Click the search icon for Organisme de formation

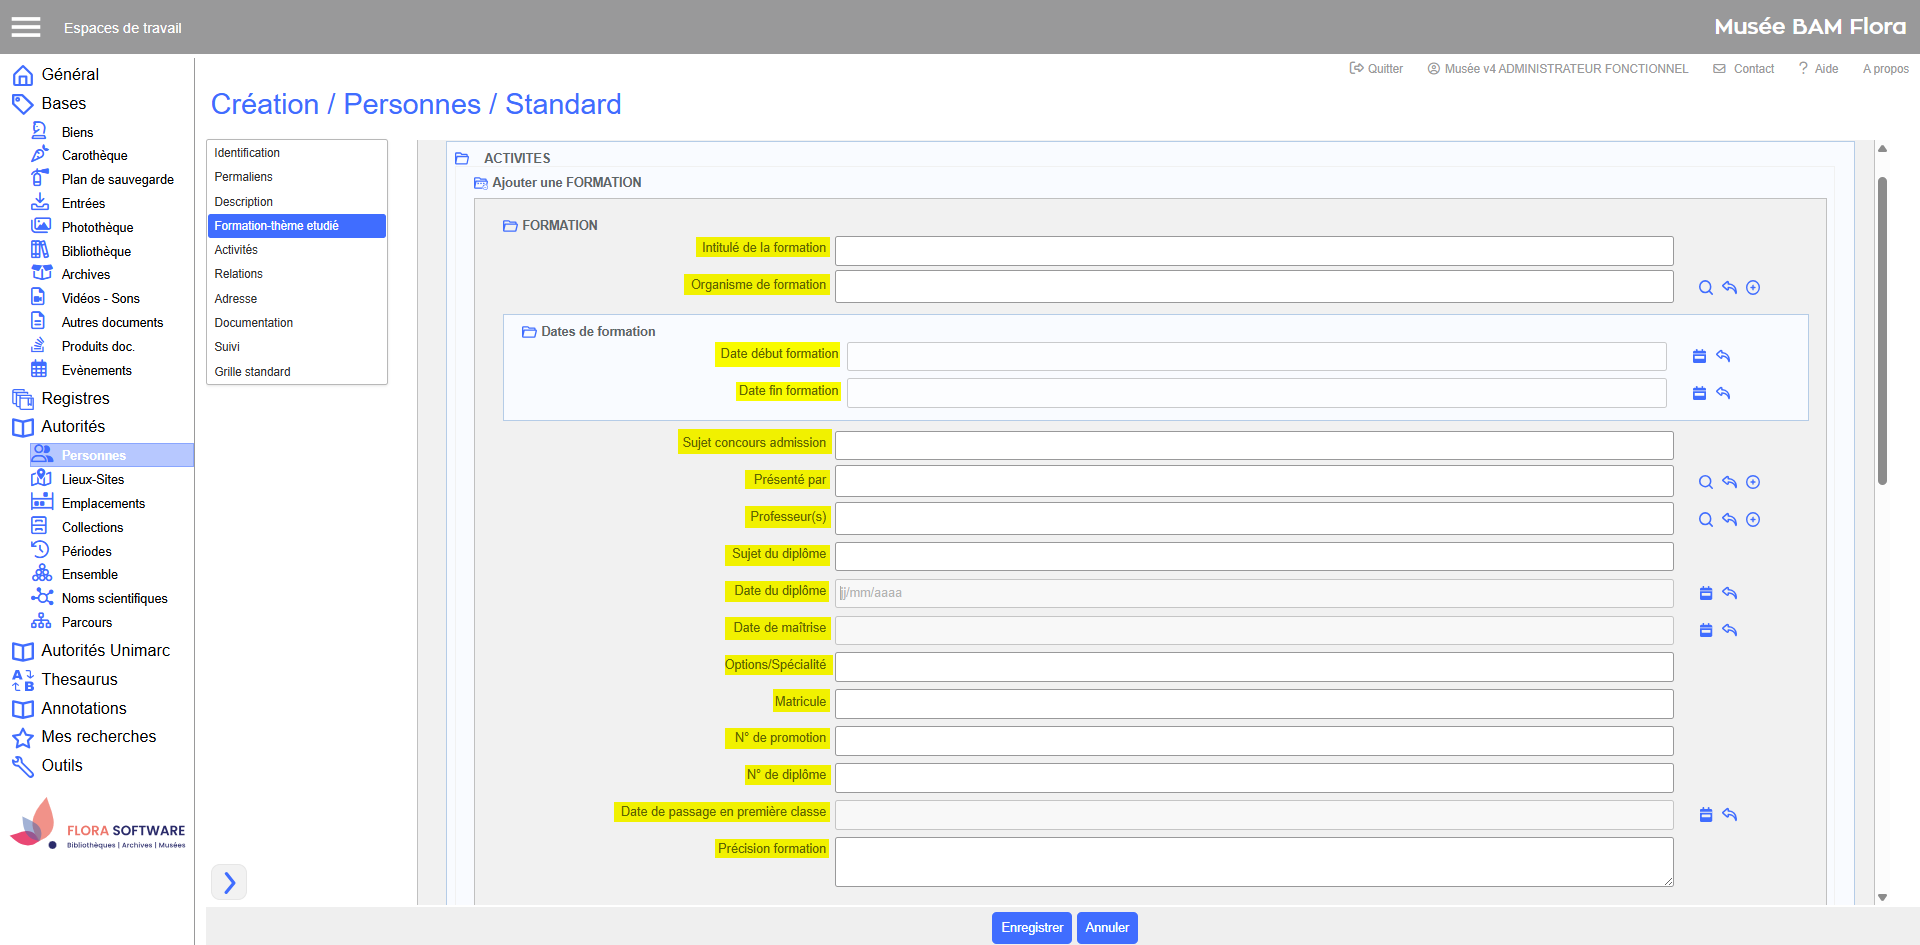coord(1705,288)
